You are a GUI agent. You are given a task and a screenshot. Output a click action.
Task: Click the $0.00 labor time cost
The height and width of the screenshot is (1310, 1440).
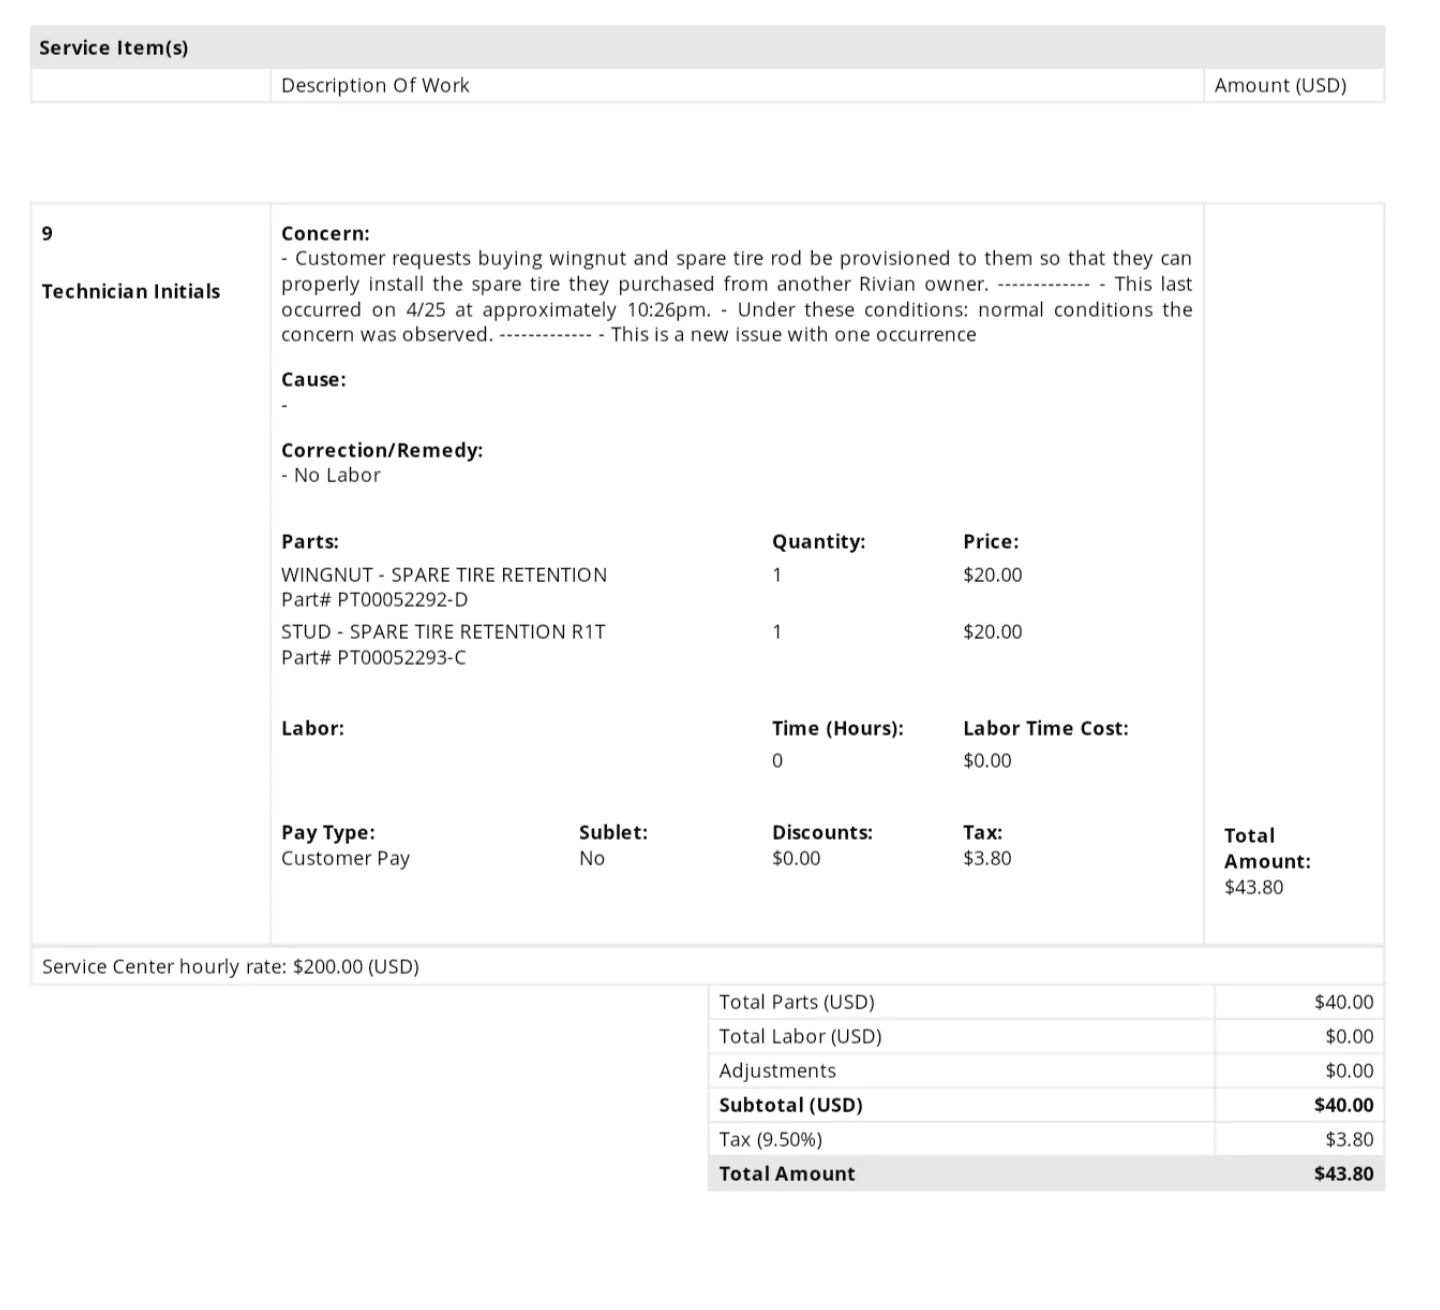pos(987,761)
